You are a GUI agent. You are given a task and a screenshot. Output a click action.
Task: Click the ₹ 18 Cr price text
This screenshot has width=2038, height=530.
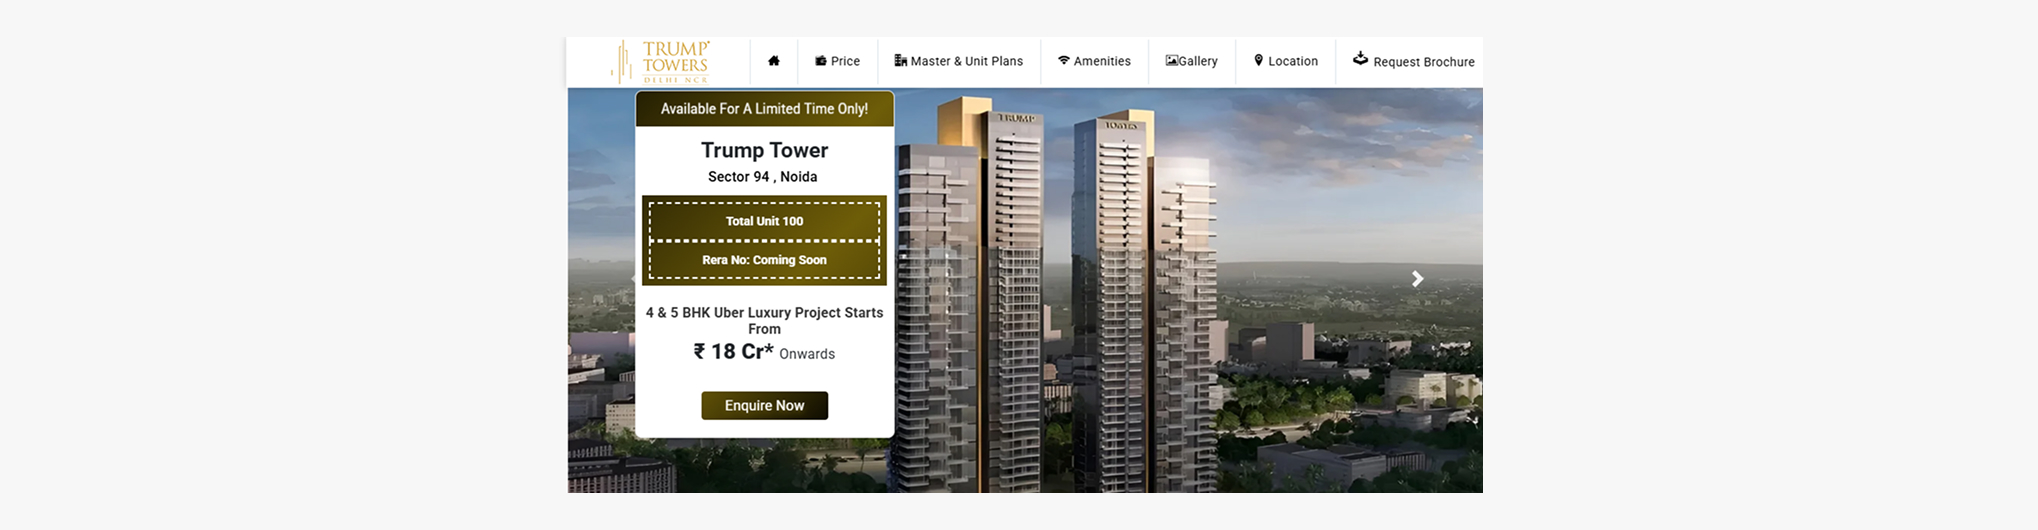tap(734, 352)
